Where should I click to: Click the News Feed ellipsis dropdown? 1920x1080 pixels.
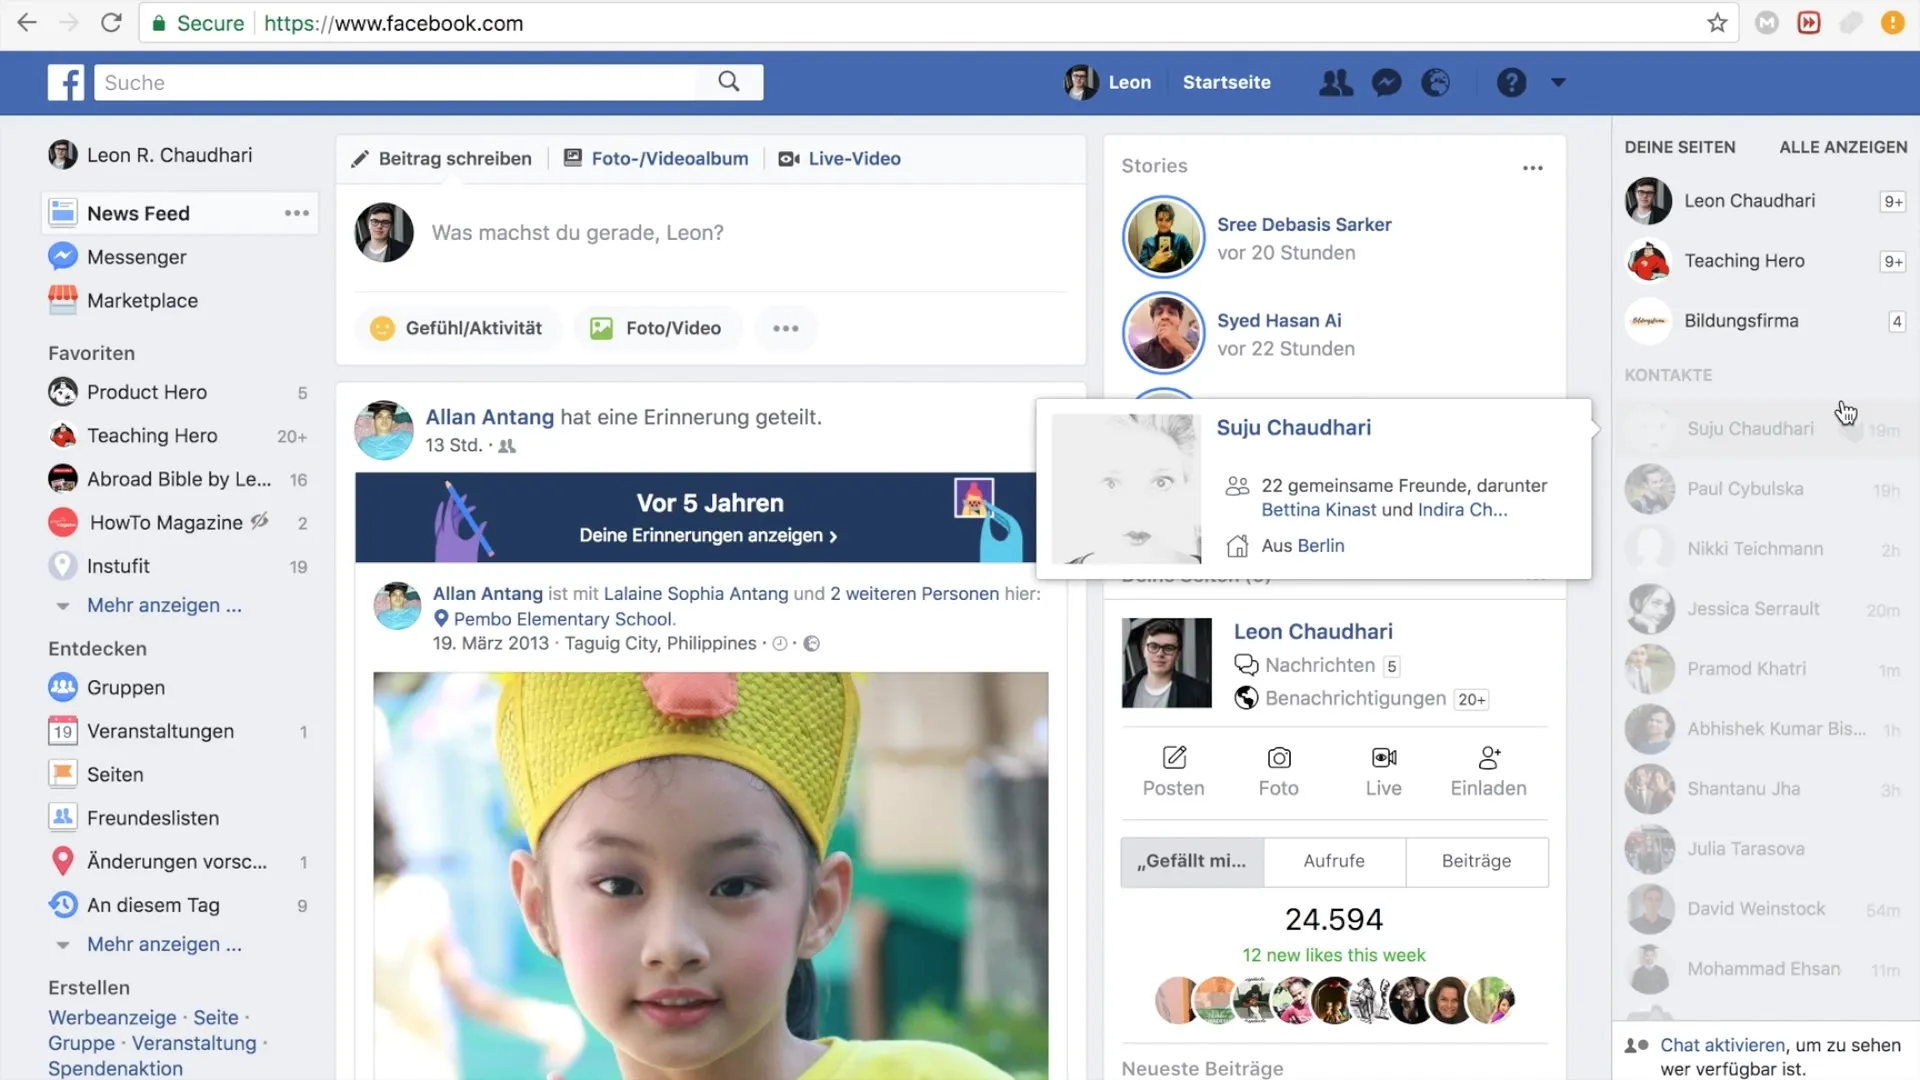click(294, 212)
